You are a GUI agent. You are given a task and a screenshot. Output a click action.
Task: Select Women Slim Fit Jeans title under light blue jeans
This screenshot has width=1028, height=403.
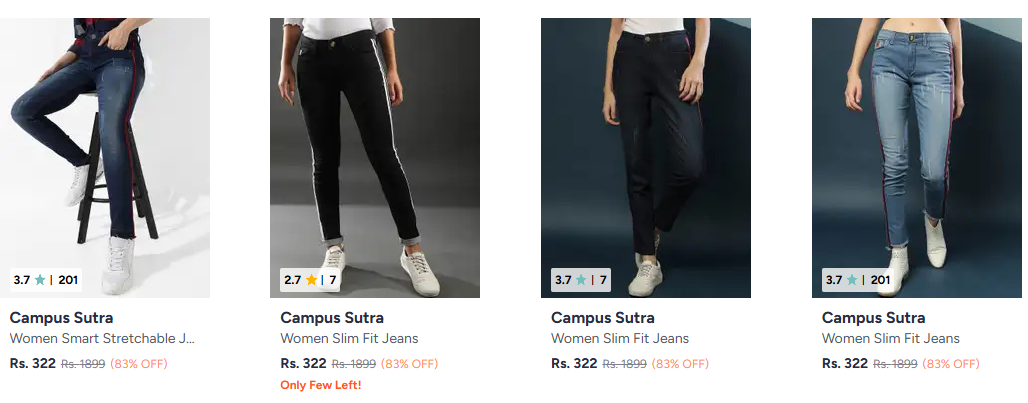(891, 339)
